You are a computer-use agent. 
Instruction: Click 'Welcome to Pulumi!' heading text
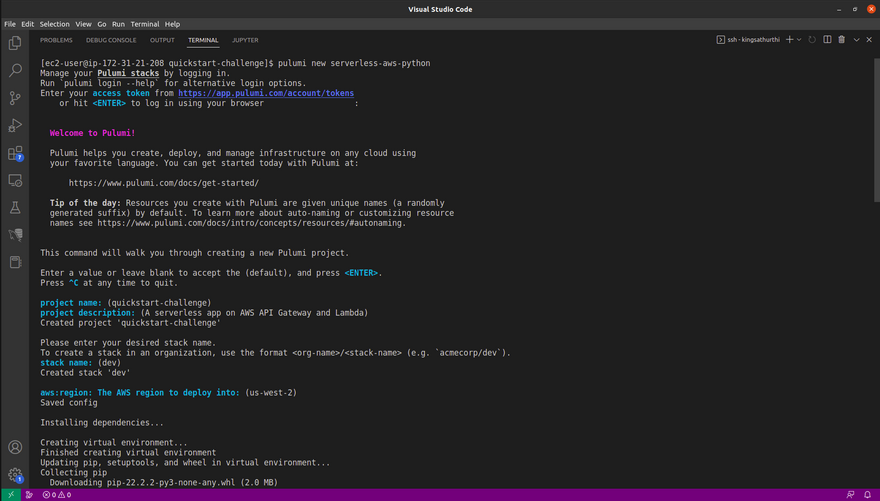[92, 133]
